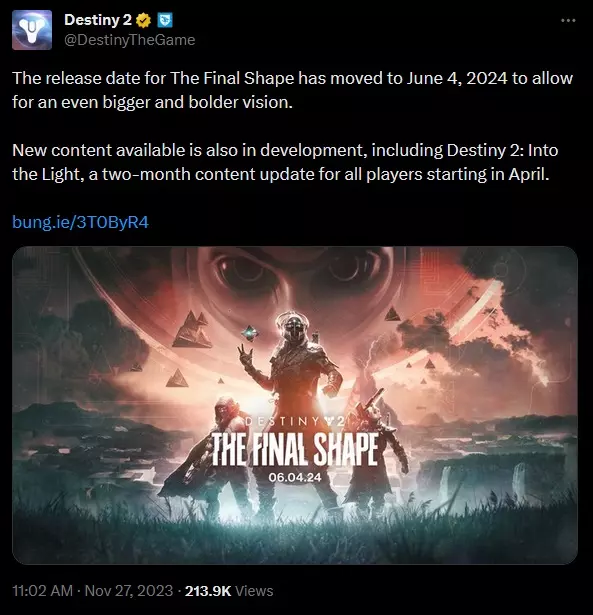Viewport: 593px width, 615px height.
Task: Click the DESTINY 2 logo text in artwork
Action: click(x=295, y=422)
